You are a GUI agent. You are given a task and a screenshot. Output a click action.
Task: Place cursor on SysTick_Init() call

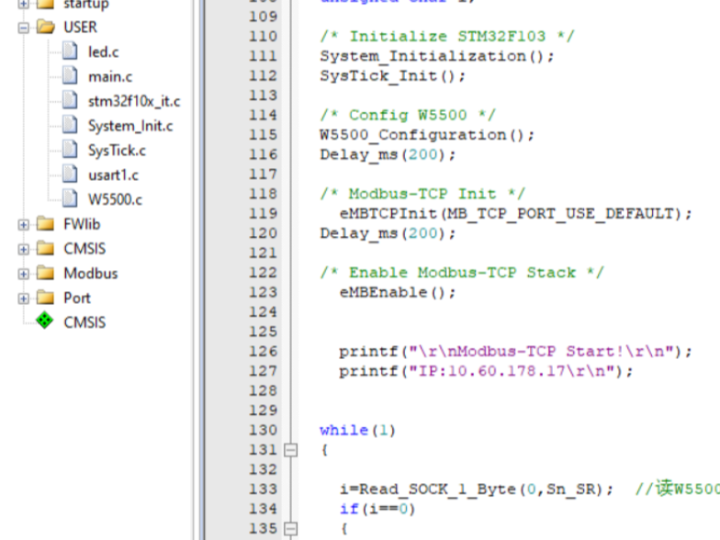click(393, 76)
